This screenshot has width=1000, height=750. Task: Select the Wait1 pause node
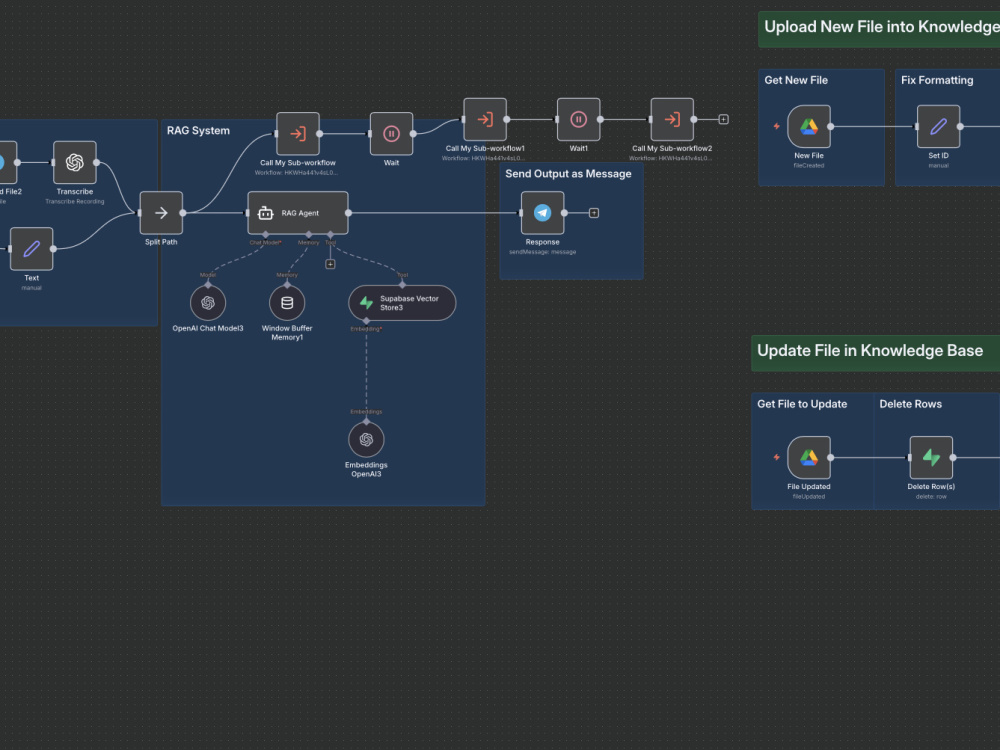coord(578,119)
